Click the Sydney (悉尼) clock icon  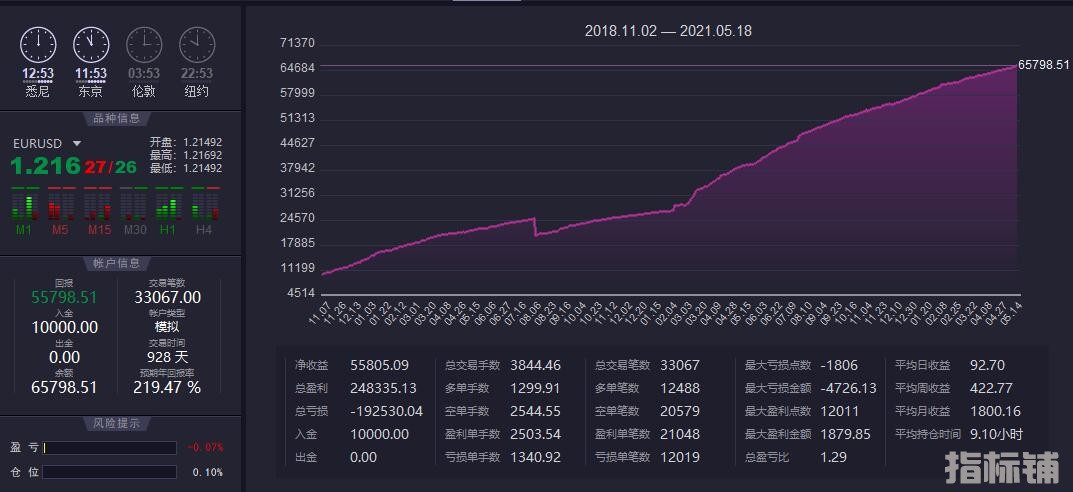(38, 44)
